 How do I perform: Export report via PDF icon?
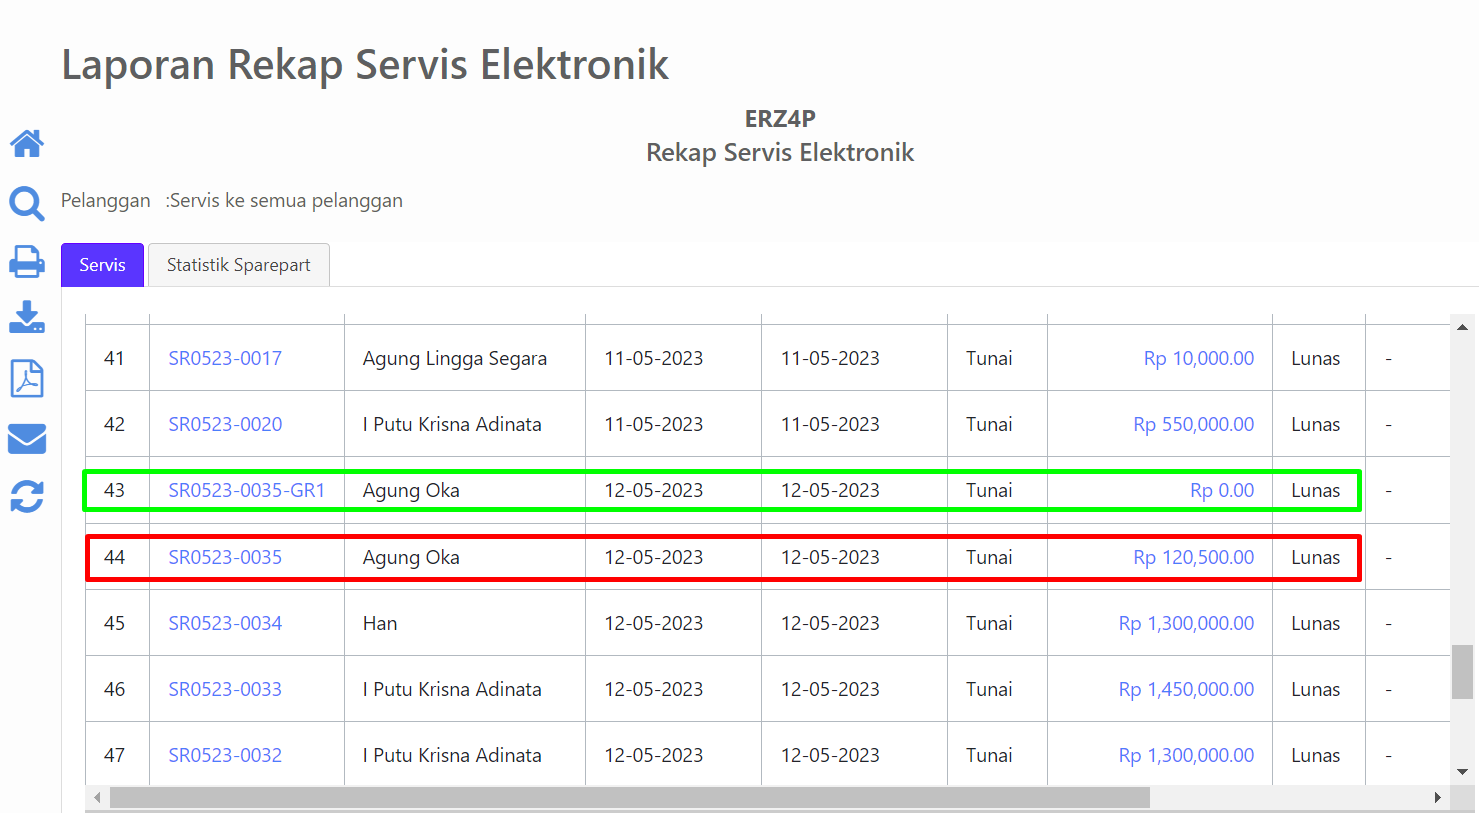pyautogui.click(x=27, y=379)
